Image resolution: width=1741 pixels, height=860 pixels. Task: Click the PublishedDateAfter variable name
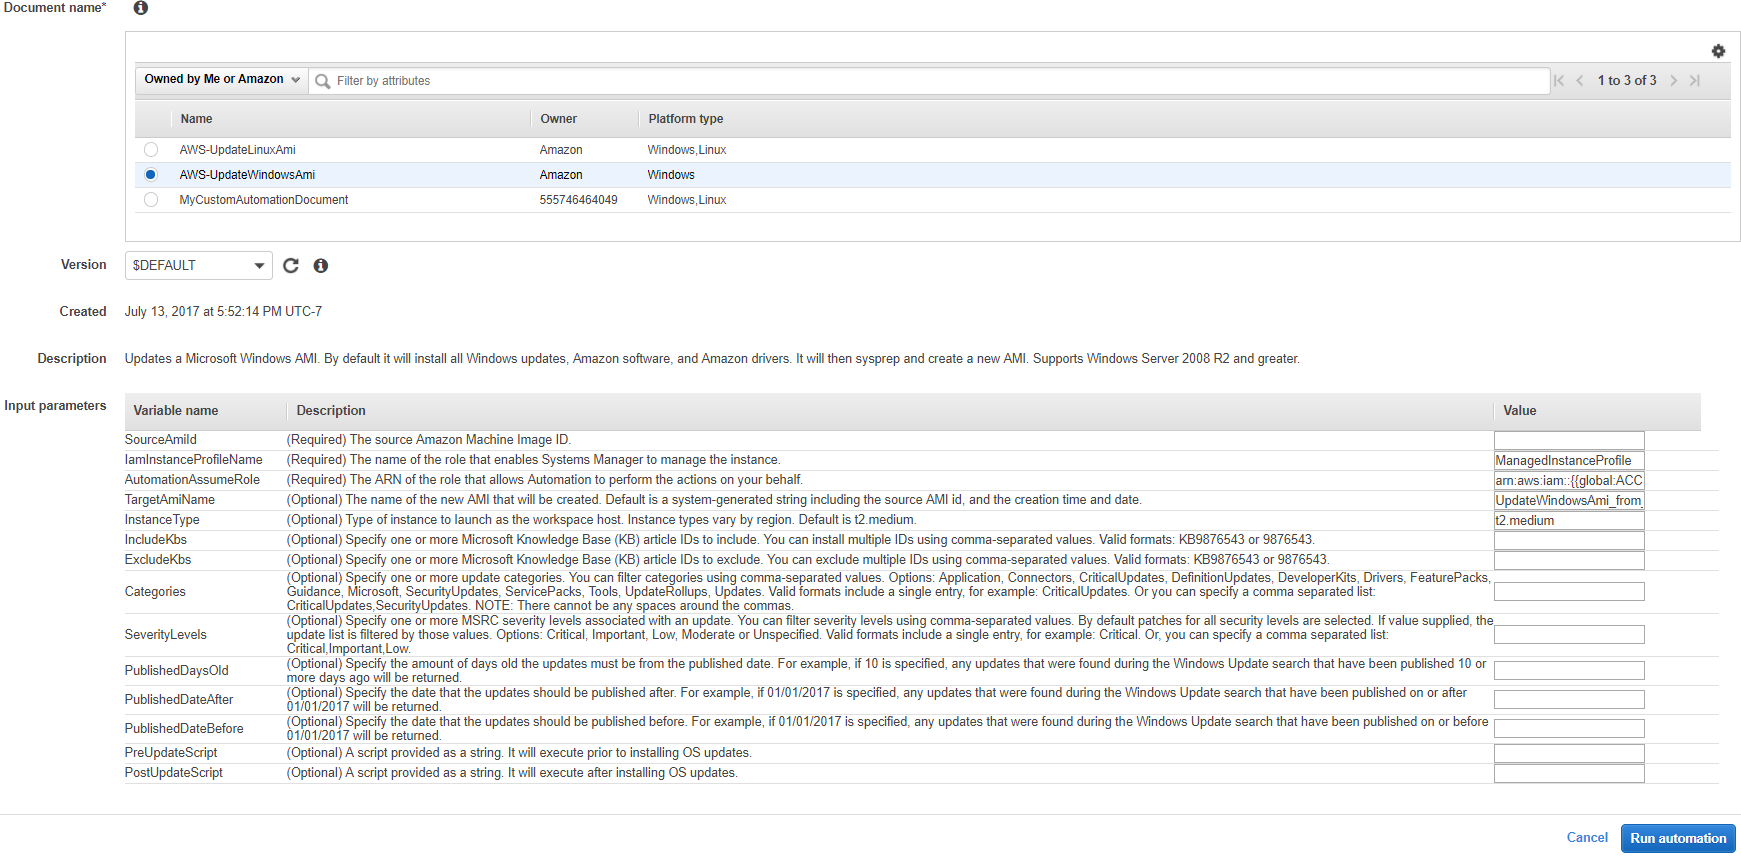coord(179,700)
